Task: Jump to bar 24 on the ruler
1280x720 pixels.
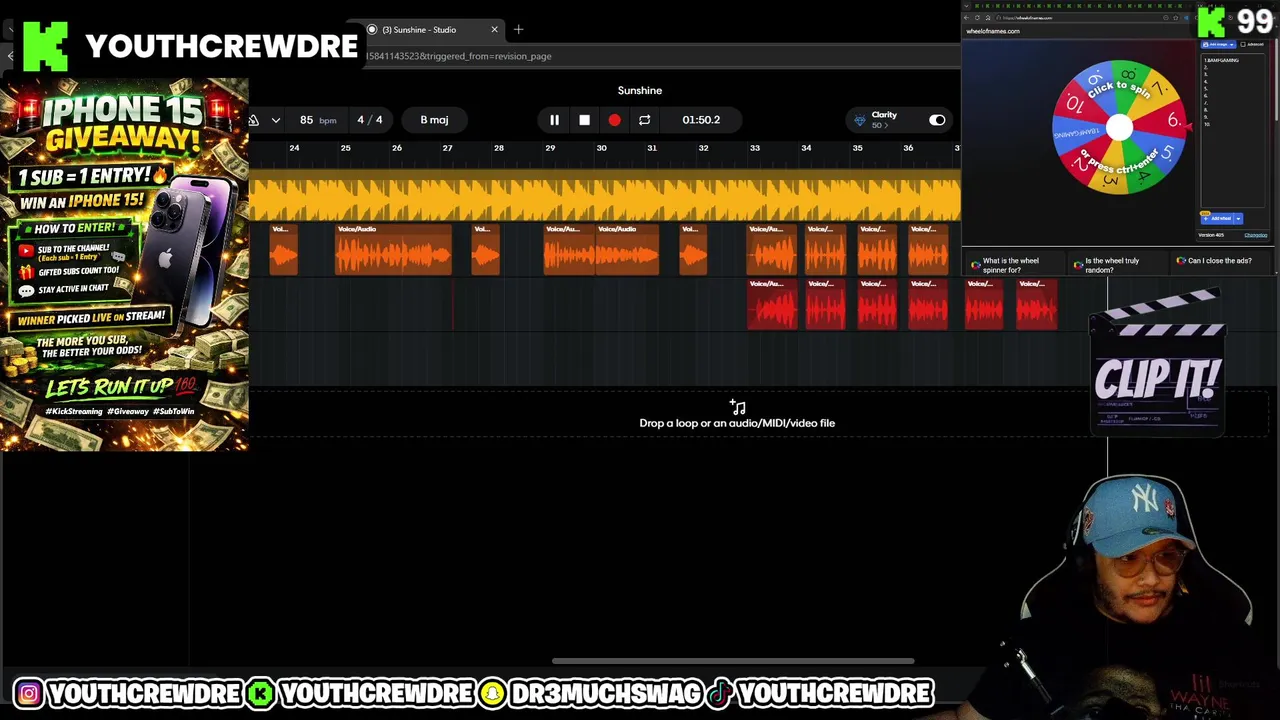Action: coord(294,148)
